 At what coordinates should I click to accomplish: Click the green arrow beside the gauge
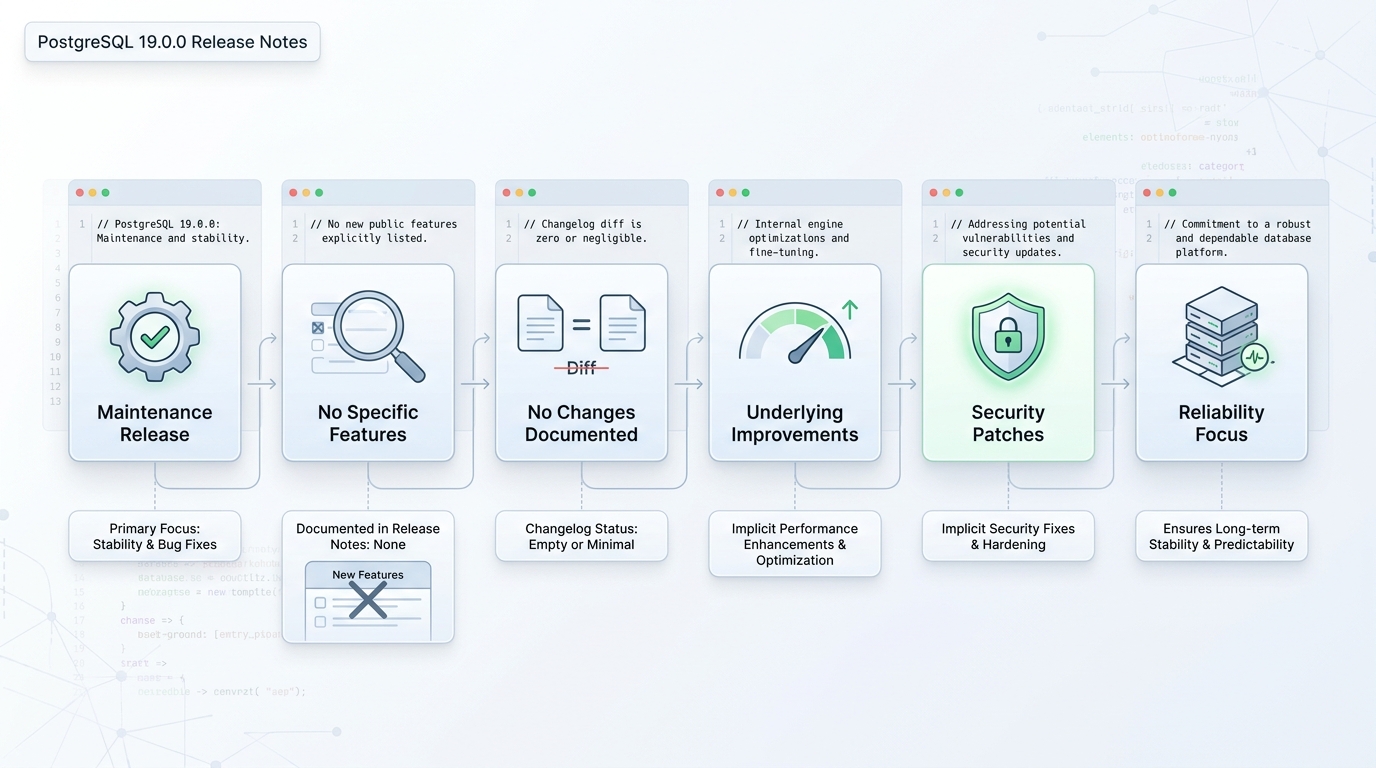click(850, 310)
